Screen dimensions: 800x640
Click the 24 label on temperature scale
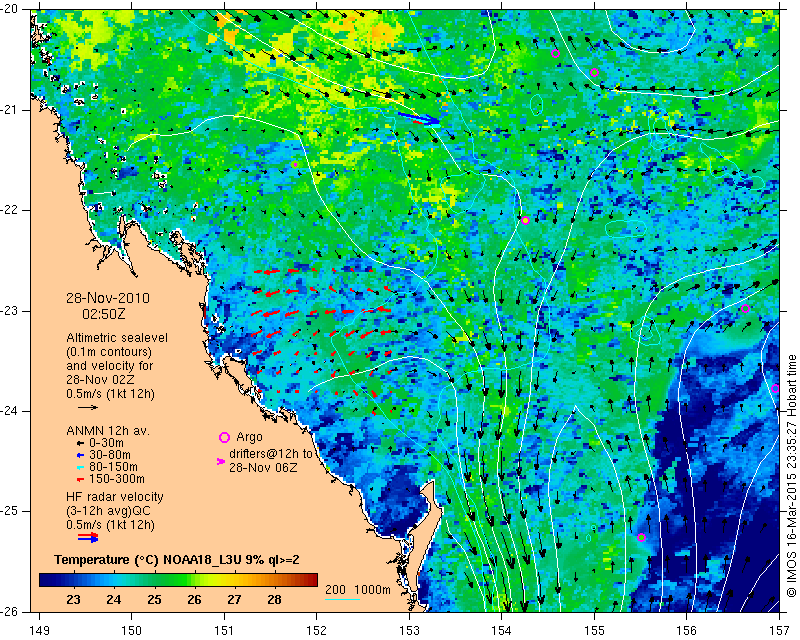[x=114, y=600]
